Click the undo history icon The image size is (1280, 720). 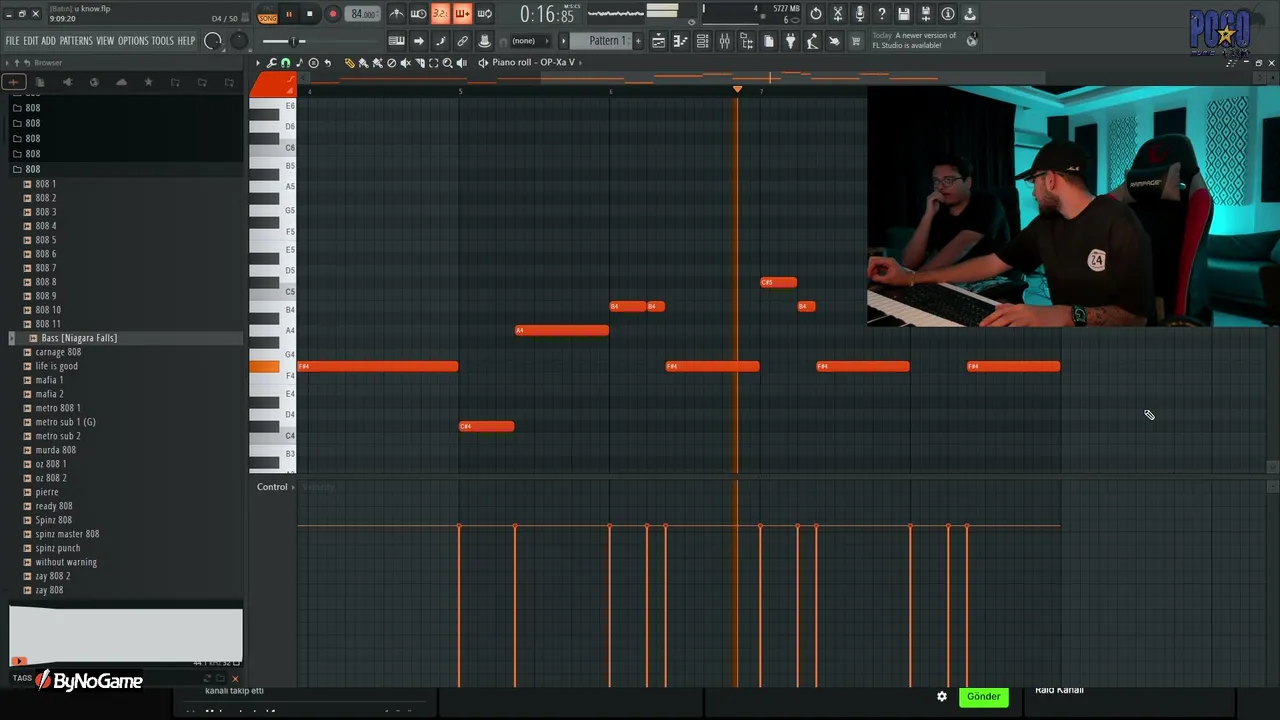(x=816, y=14)
